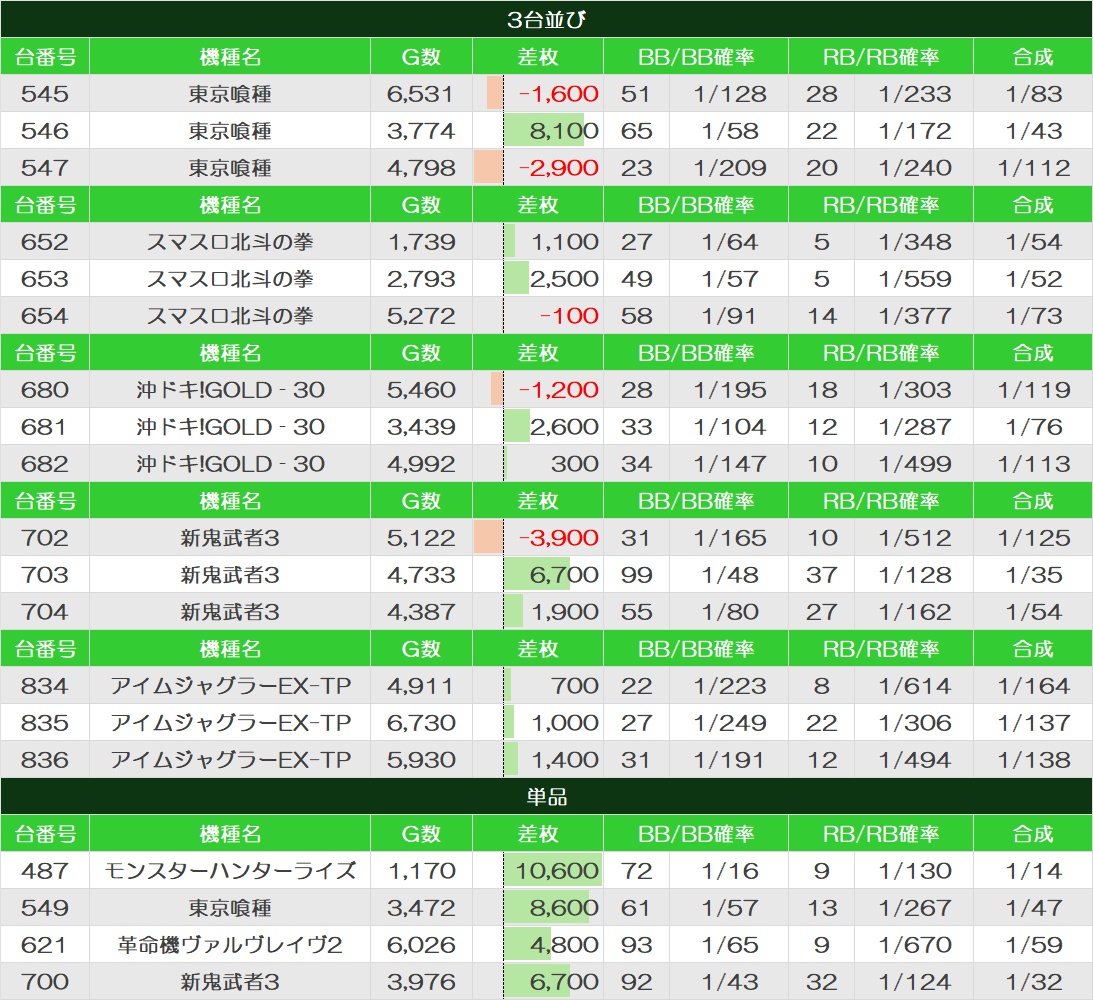Click combined rate 1/119 cell
Image resolution: width=1093 pixels, height=1000 pixels.
[1033, 390]
